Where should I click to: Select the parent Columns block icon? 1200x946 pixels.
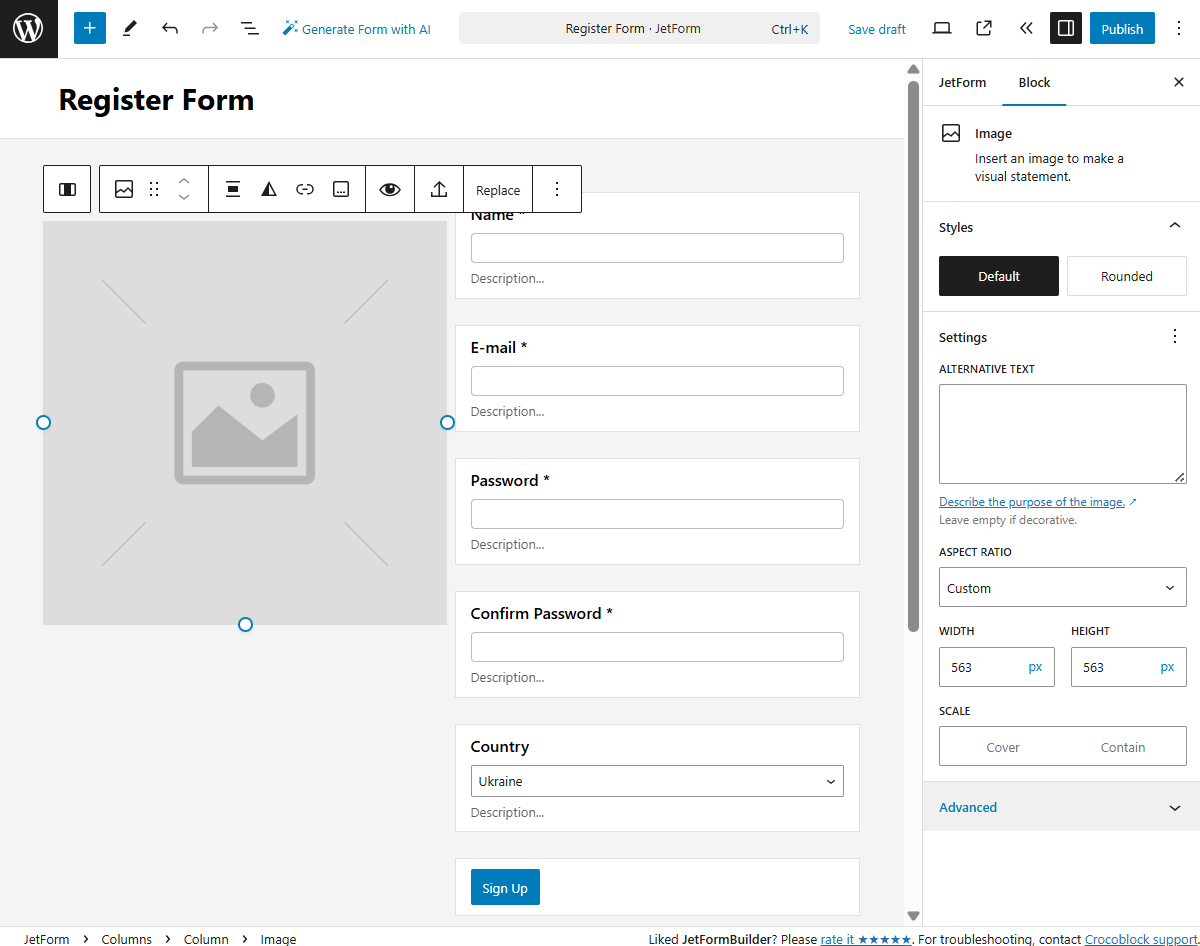click(66, 188)
